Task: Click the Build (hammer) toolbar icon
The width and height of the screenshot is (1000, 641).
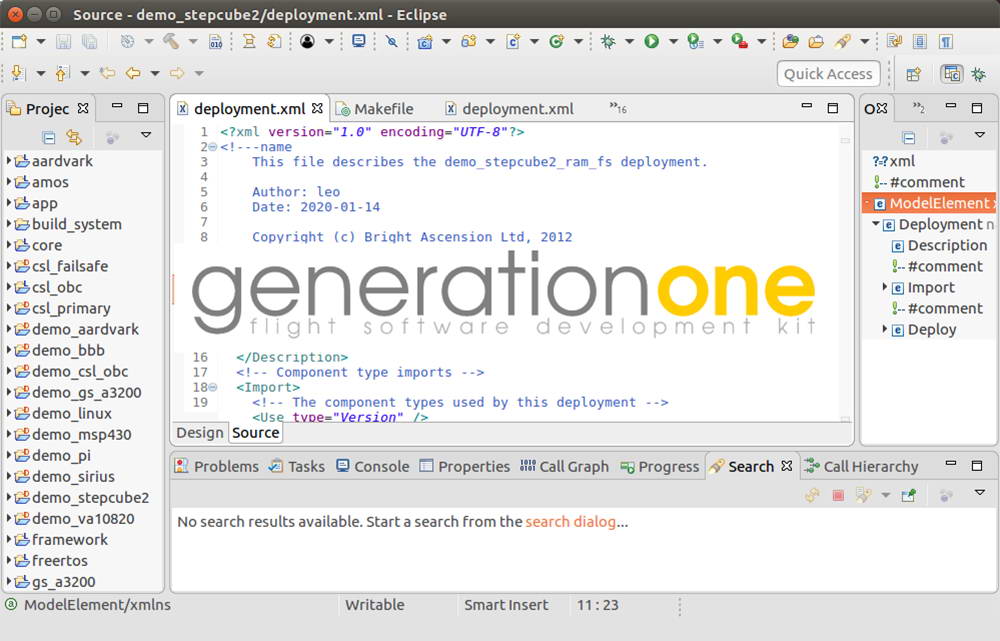Action: pyautogui.click(x=170, y=42)
